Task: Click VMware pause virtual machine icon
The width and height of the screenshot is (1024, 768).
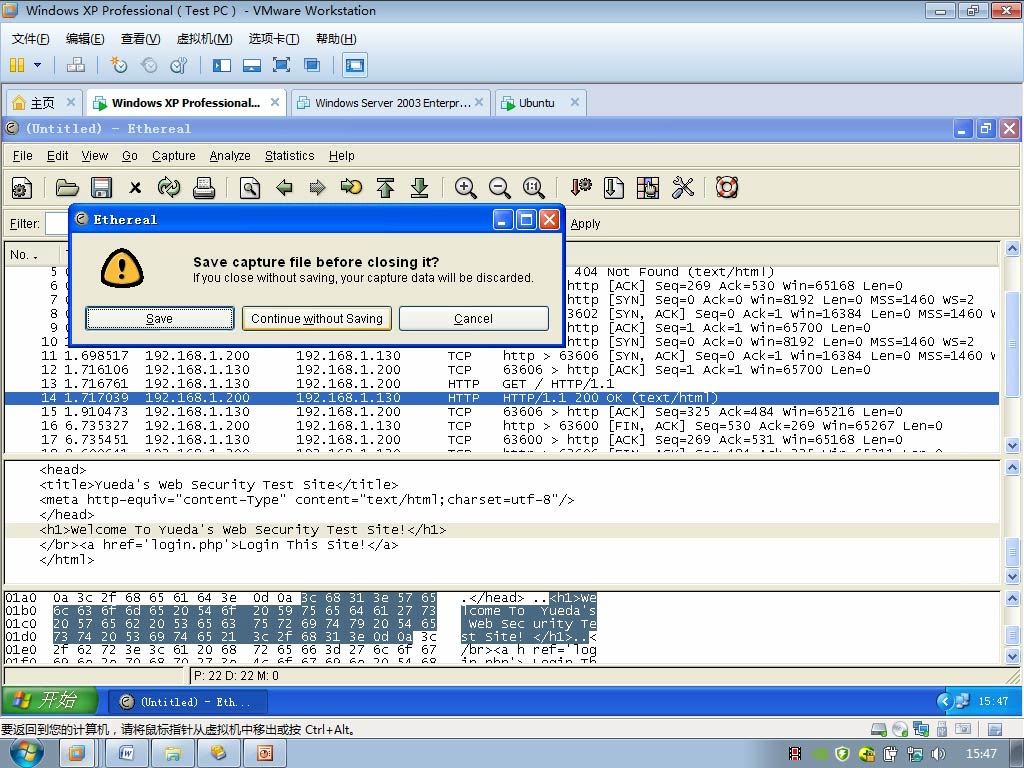Action: 17,65
